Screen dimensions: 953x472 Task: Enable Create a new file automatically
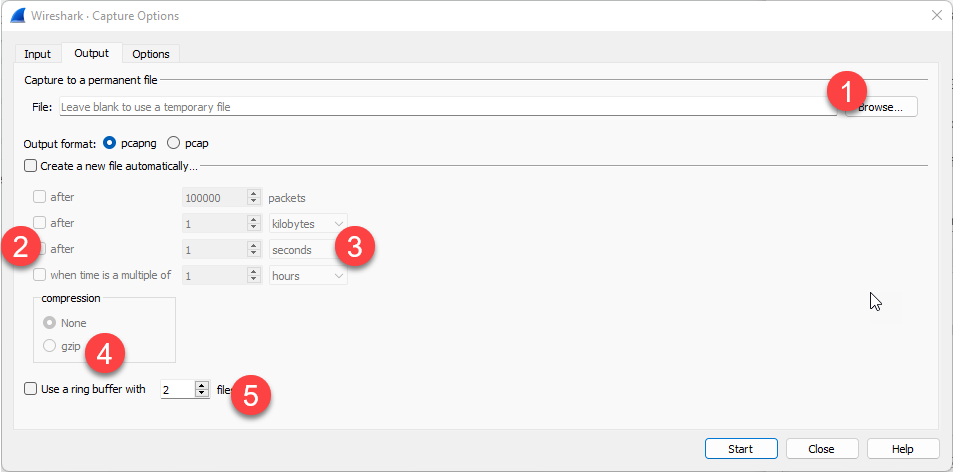[x=31, y=166]
